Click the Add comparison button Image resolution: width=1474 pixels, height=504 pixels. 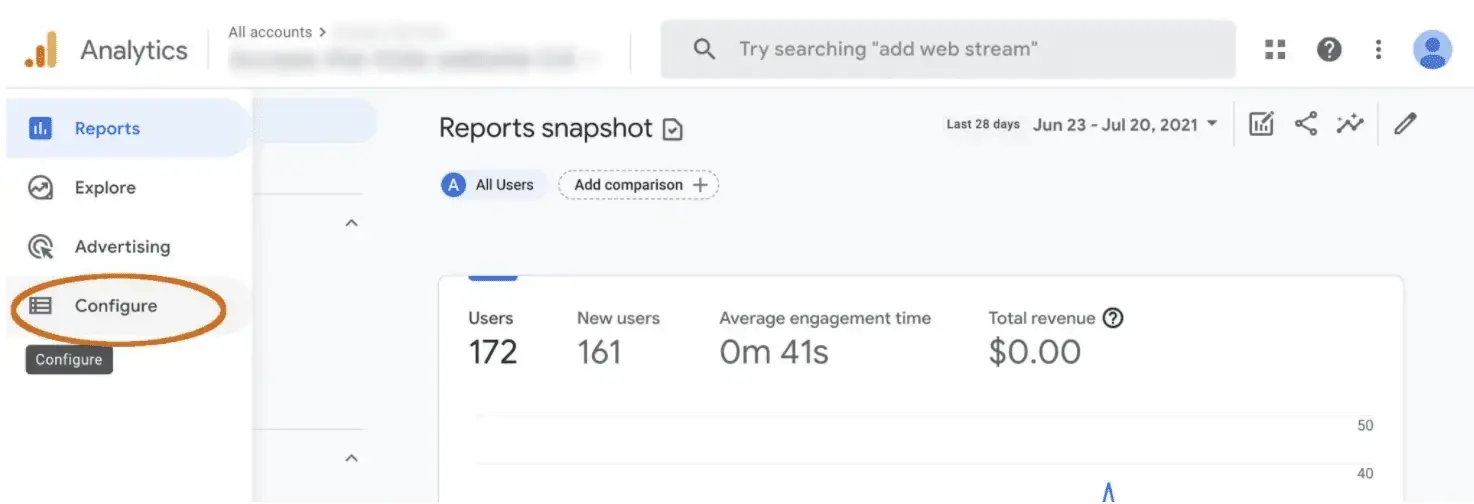click(x=639, y=185)
